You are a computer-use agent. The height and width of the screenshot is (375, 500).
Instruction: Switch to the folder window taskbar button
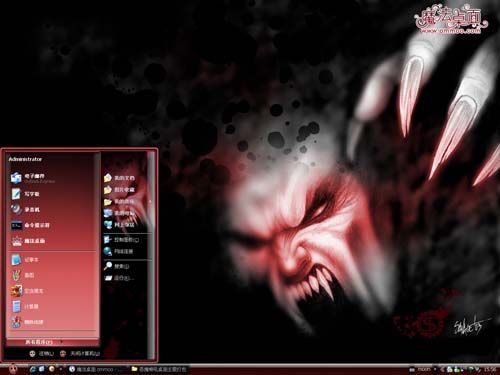(x=160, y=369)
